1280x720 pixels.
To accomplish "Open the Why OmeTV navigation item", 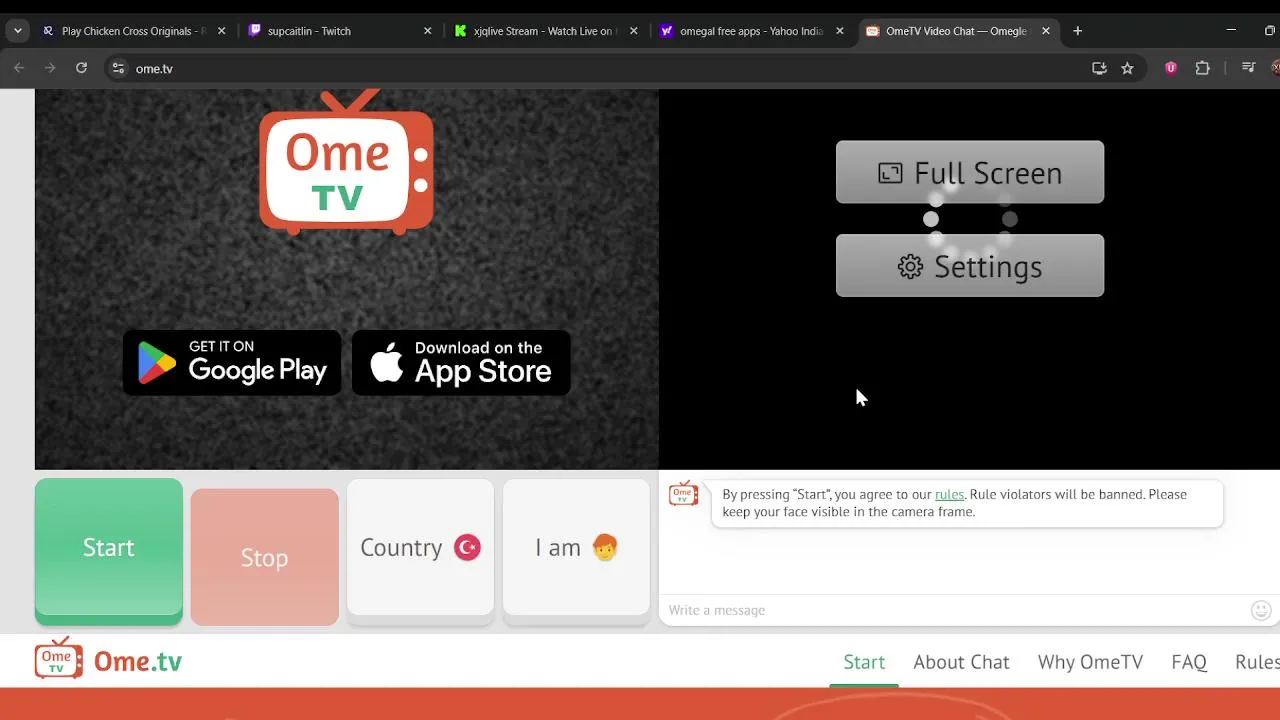I will pyautogui.click(x=1090, y=662).
